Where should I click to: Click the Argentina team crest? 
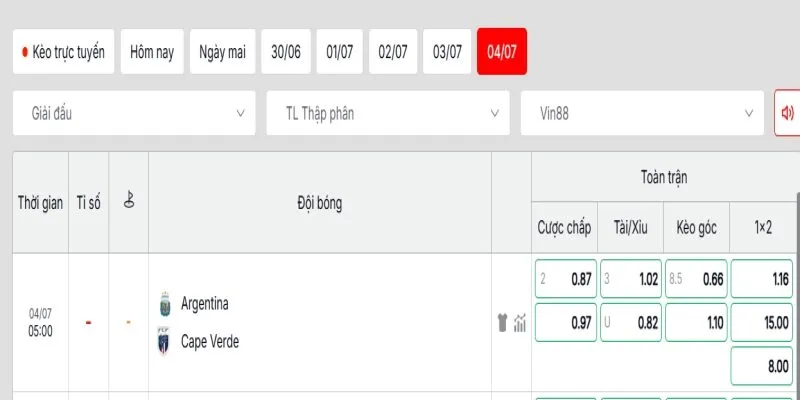click(165, 304)
